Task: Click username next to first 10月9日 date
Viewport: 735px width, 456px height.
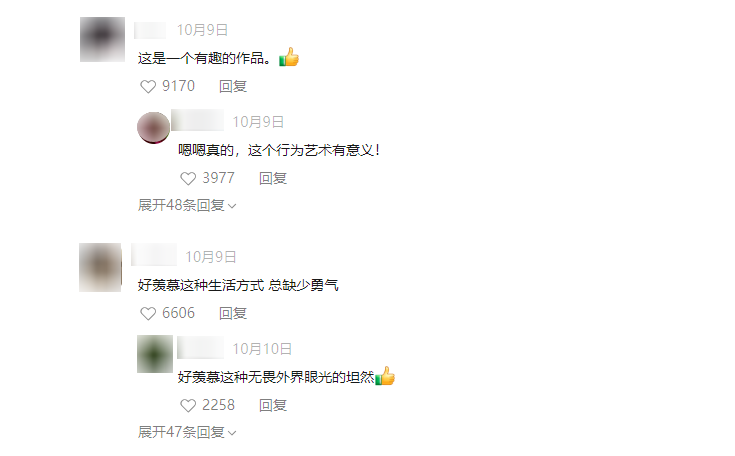Action: pyautogui.click(x=150, y=30)
